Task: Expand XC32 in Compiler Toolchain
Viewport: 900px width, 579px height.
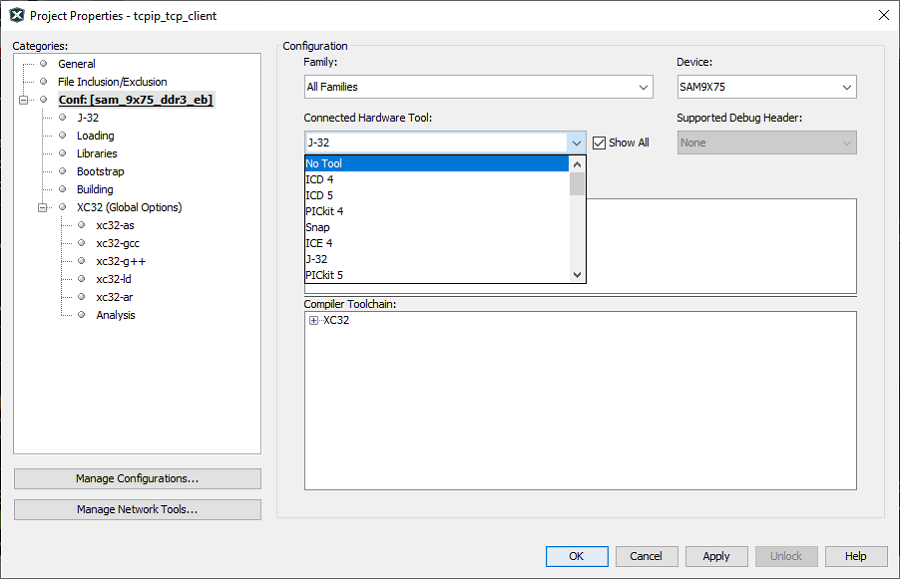Action: tap(313, 321)
